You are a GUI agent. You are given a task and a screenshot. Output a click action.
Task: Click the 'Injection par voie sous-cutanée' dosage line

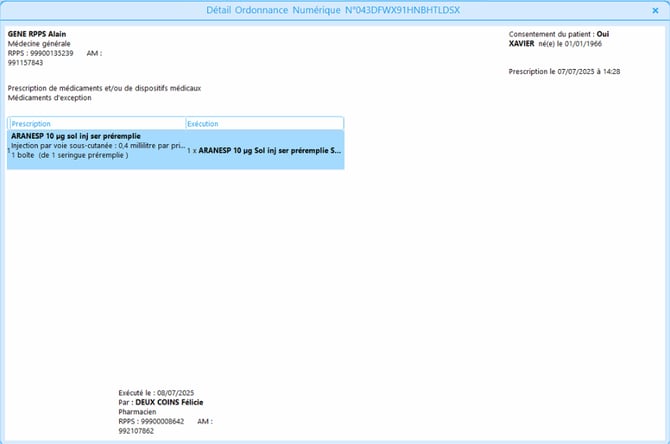[x=98, y=146]
